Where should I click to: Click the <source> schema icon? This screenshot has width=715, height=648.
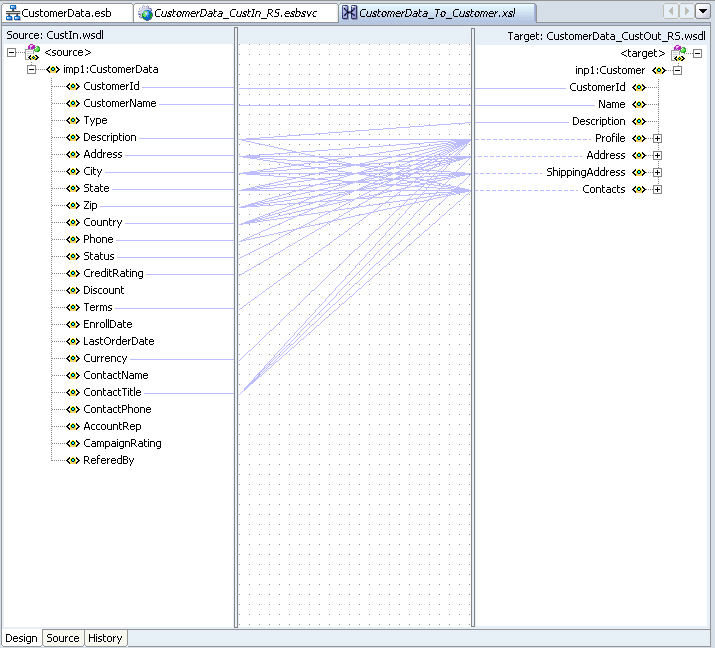click(33, 53)
